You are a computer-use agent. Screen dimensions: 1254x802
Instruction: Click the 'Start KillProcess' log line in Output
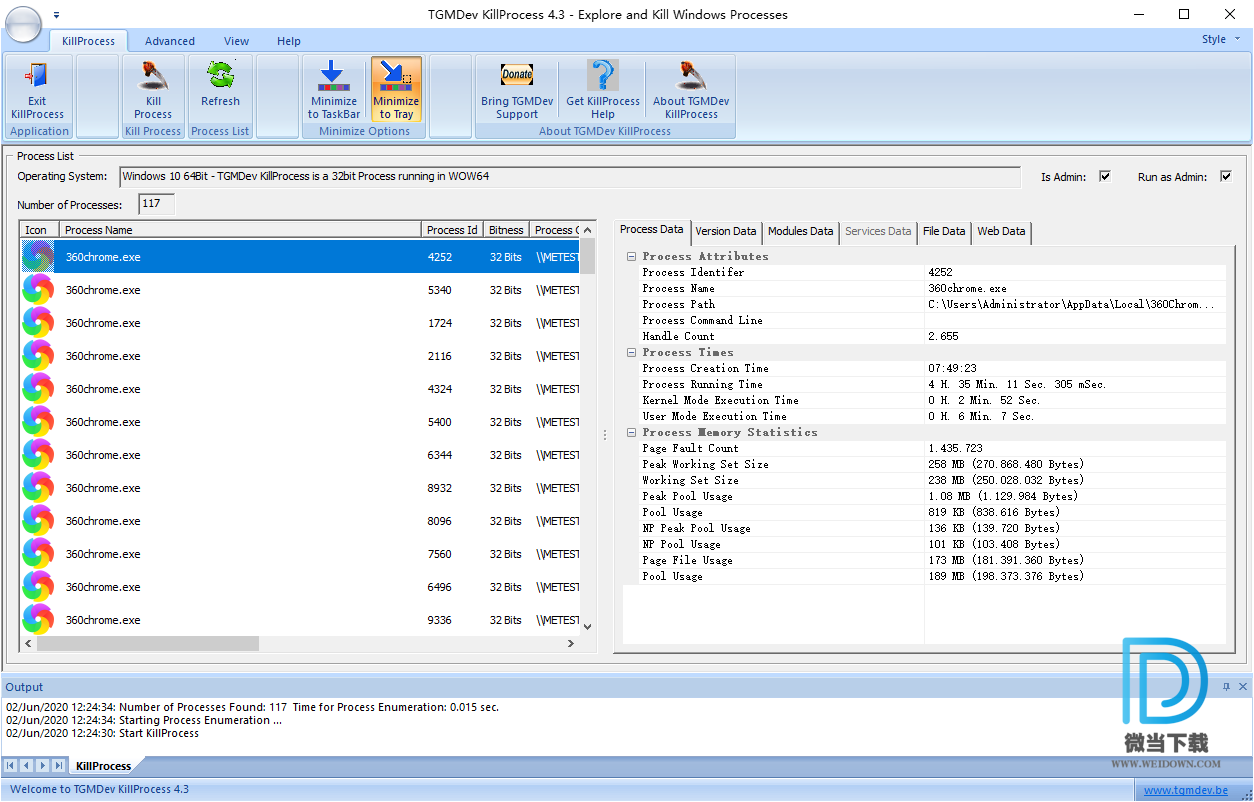[102, 733]
